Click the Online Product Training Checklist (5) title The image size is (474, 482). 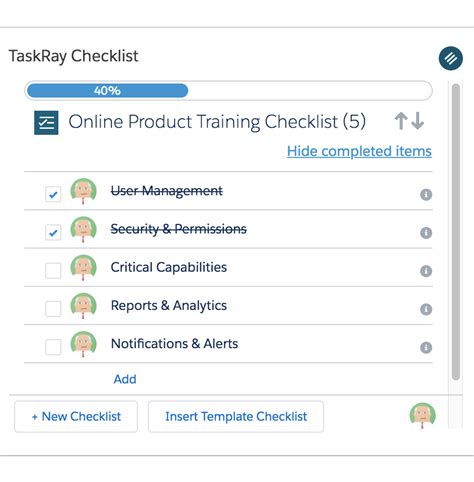217,122
